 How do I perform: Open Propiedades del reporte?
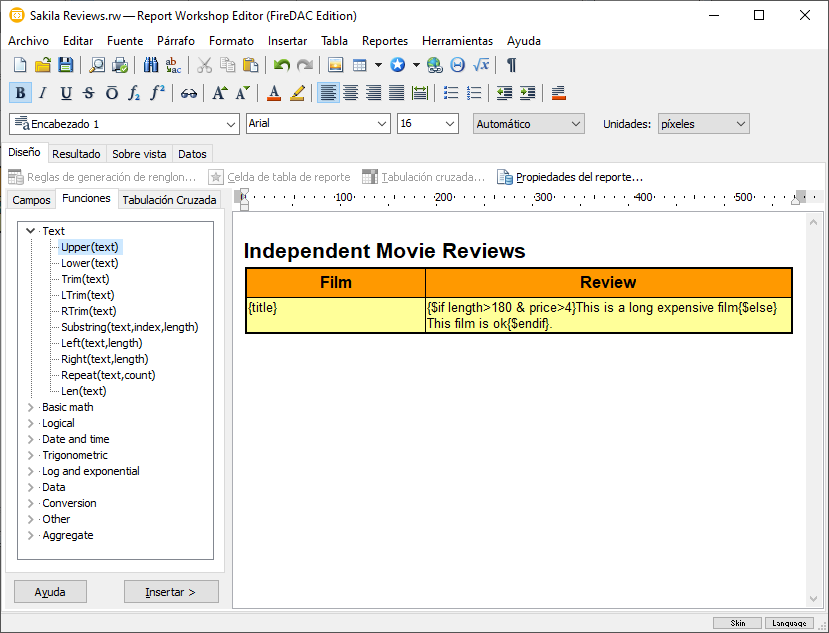[x=570, y=177]
